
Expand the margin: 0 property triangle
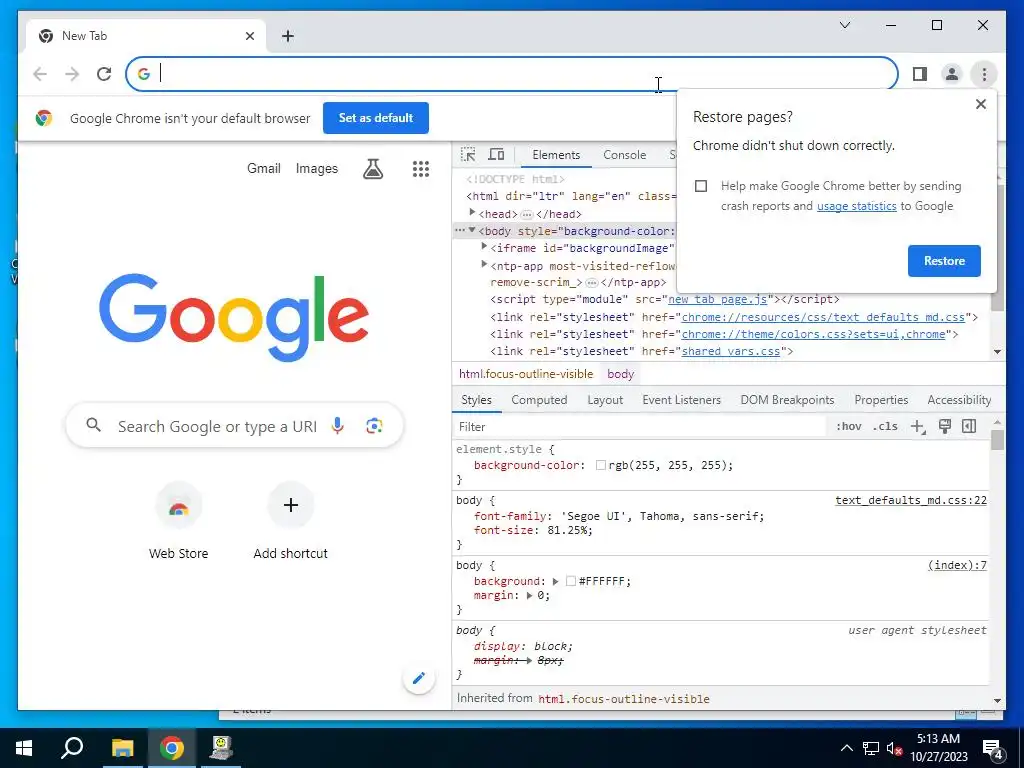[x=530, y=596]
